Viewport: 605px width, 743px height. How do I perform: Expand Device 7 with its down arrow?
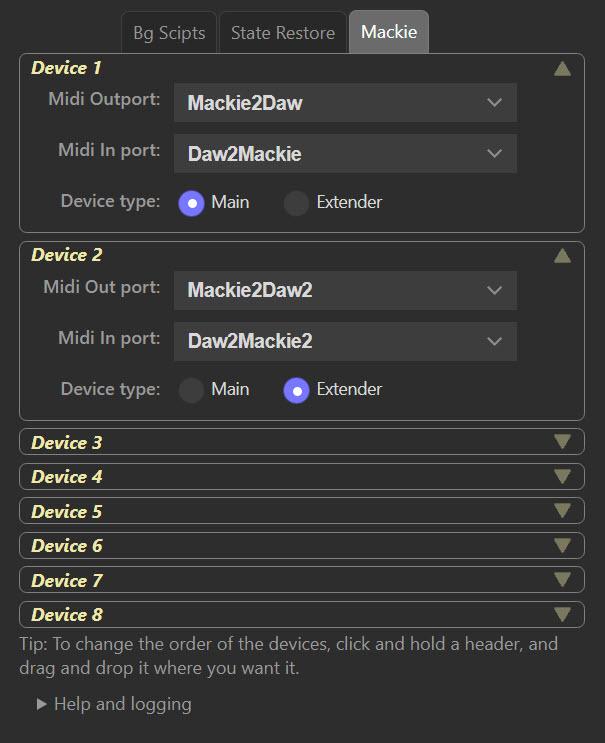tap(562, 580)
